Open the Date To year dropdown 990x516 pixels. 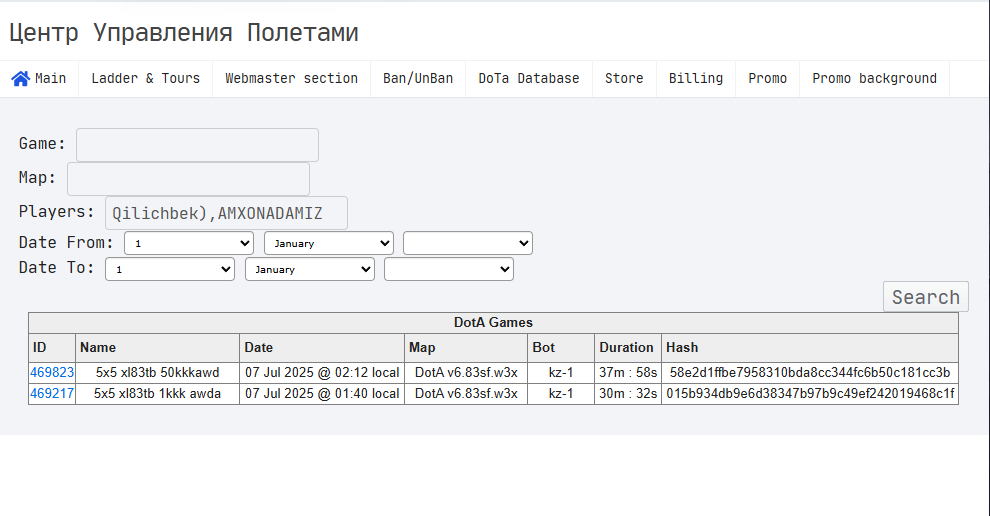(449, 269)
